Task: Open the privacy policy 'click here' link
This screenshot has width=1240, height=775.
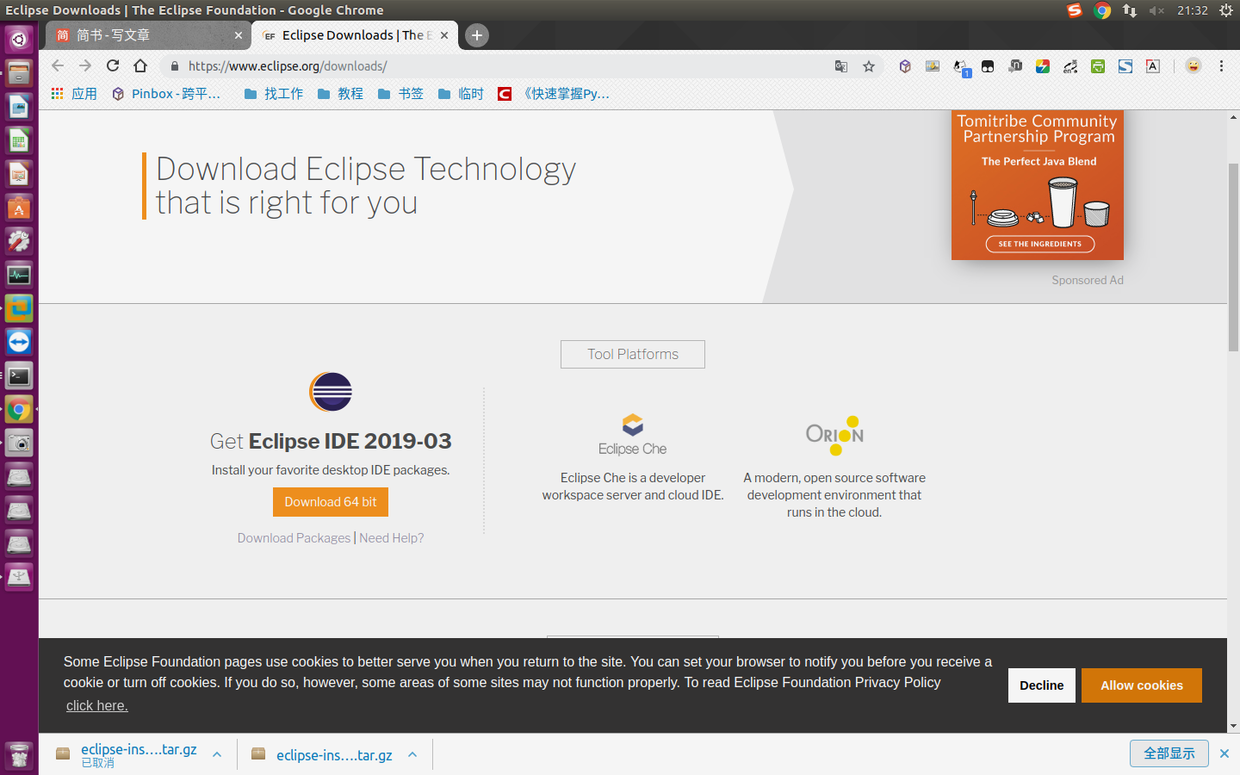Action: pyautogui.click(x=97, y=706)
